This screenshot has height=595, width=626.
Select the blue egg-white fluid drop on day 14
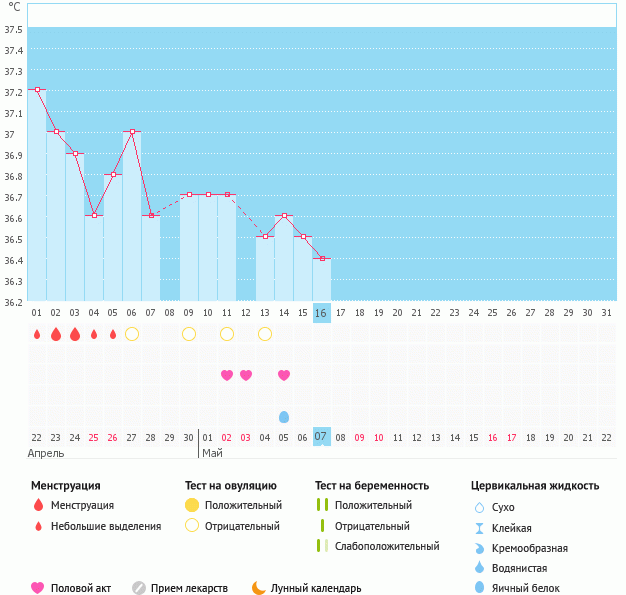(284, 417)
